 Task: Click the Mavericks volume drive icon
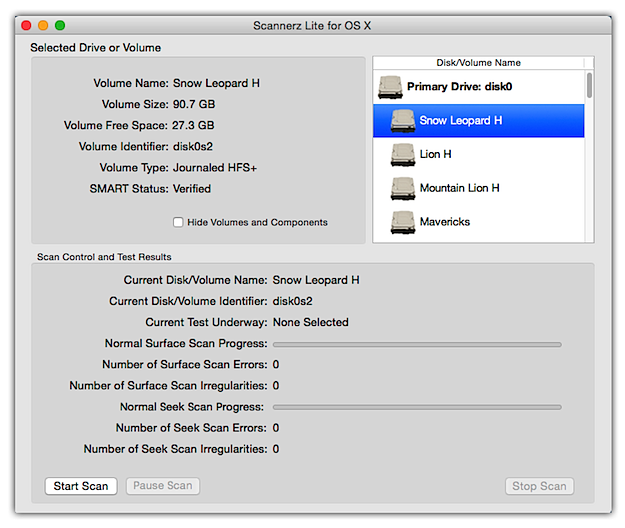point(403,222)
